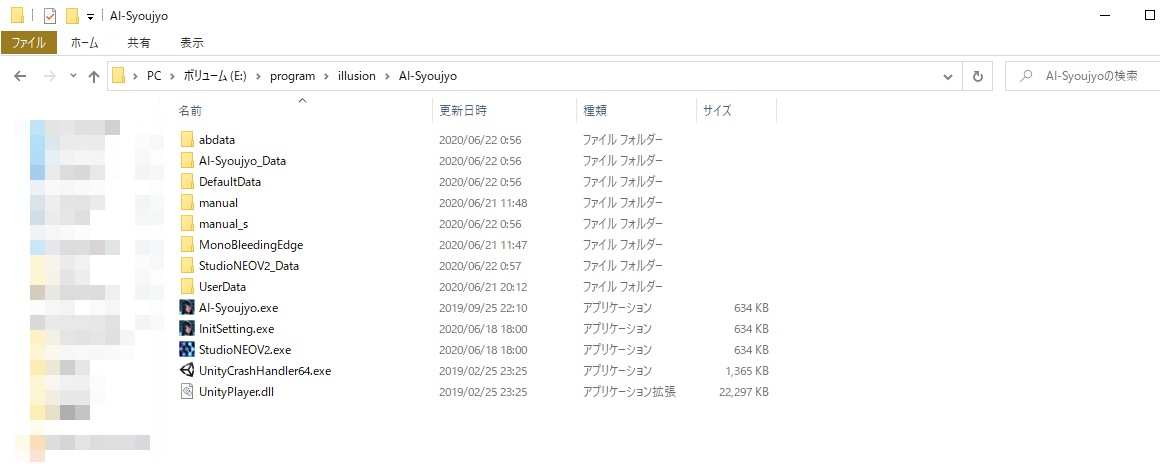Screen dimensions: 1160x464
Task: Refresh the current folder view
Action: coord(977,75)
